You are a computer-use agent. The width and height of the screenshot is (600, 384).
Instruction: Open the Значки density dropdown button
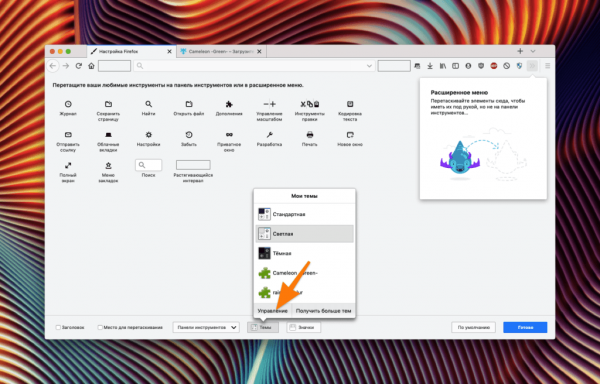pos(303,327)
